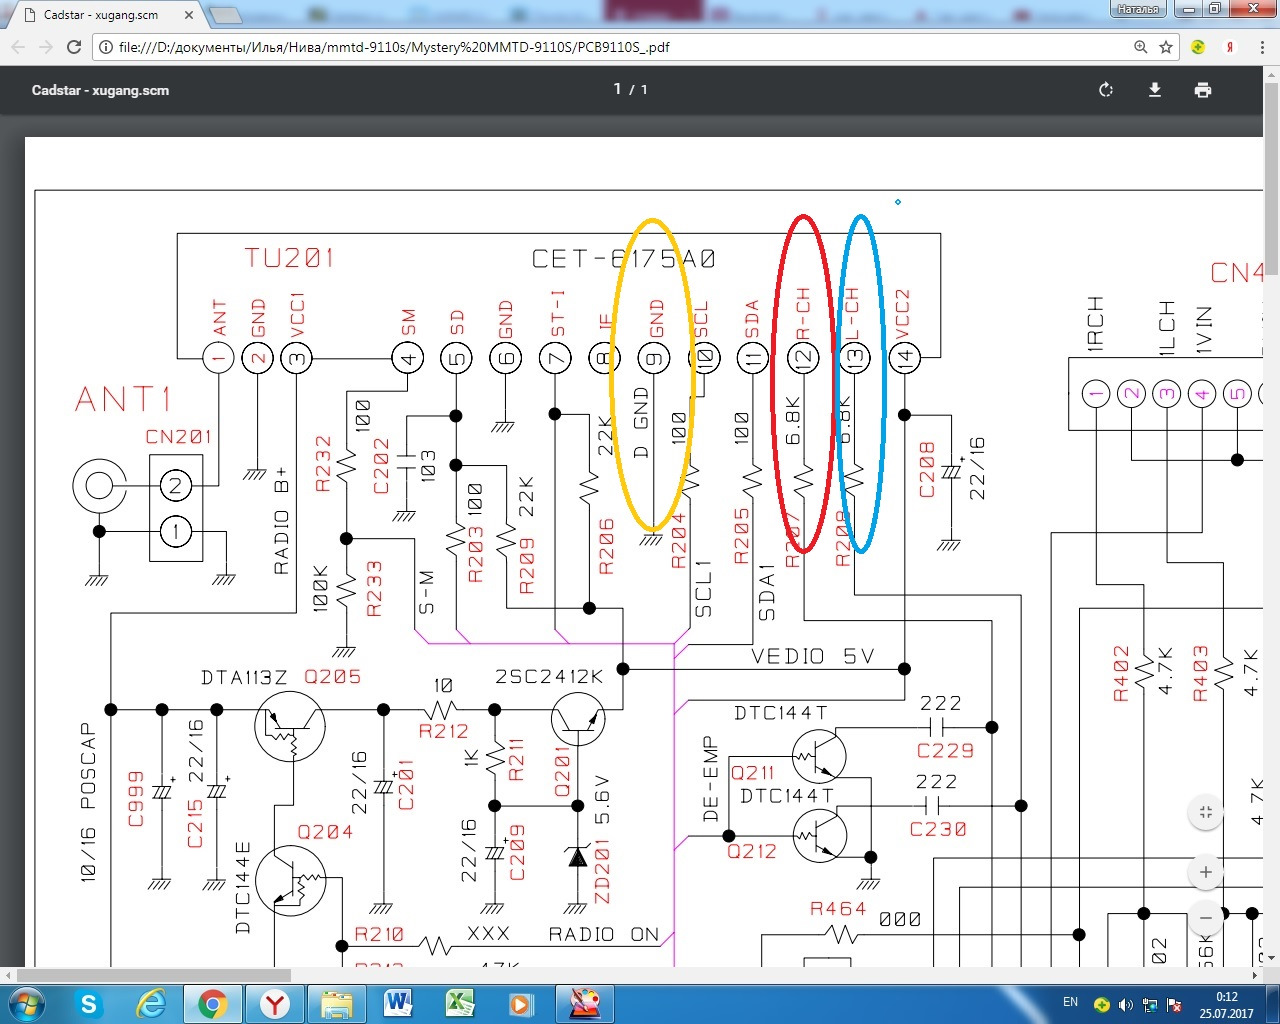Click the CET-6175A0 part label
The width and height of the screenshot is (1280, 1024).
pyautogui.click(x=624, y=259)
